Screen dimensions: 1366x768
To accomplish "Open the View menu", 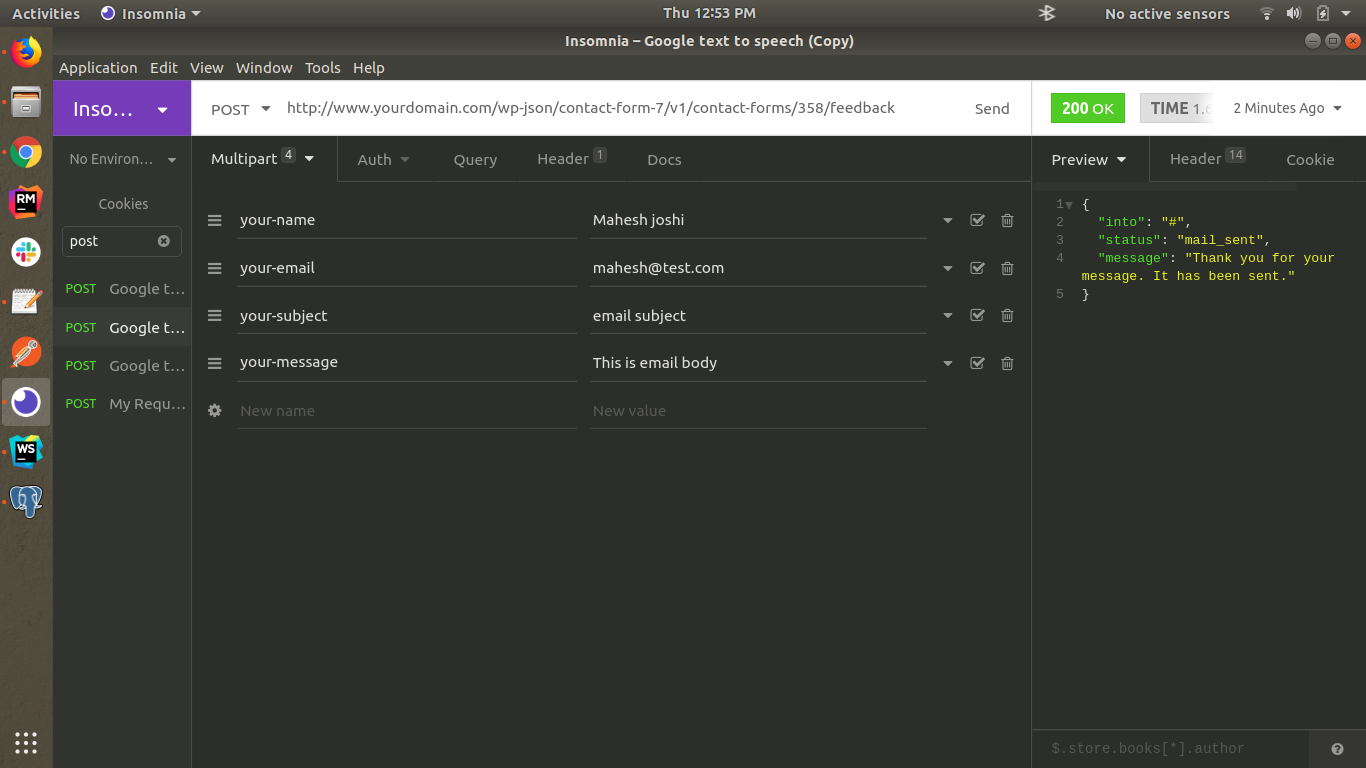I will click(207, 68).
